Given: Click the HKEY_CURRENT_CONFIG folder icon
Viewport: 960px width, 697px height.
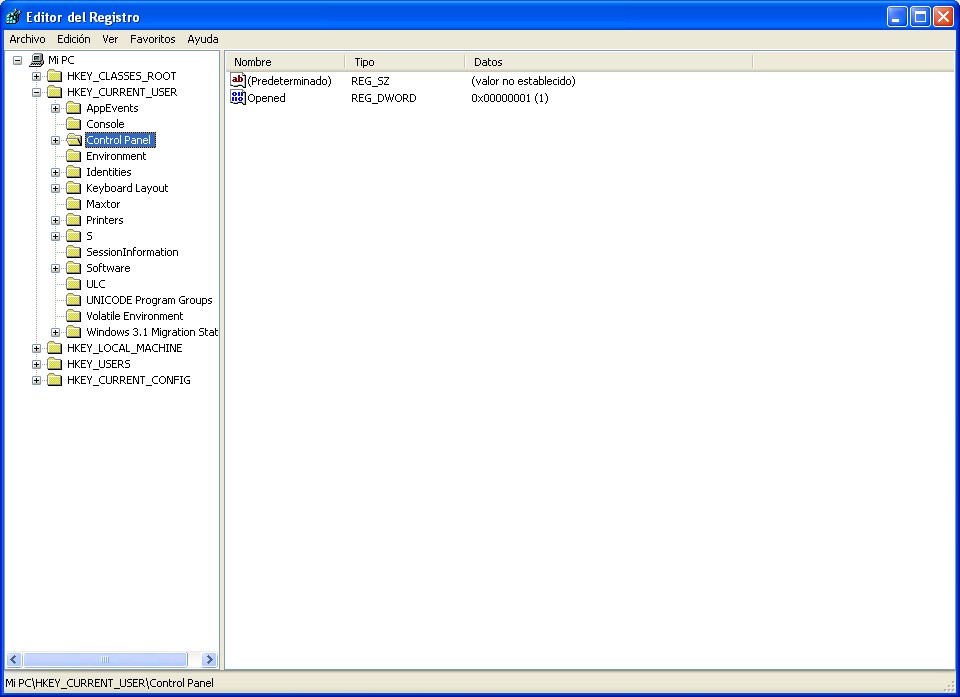Looking at the screenshot, I should 55,380.
